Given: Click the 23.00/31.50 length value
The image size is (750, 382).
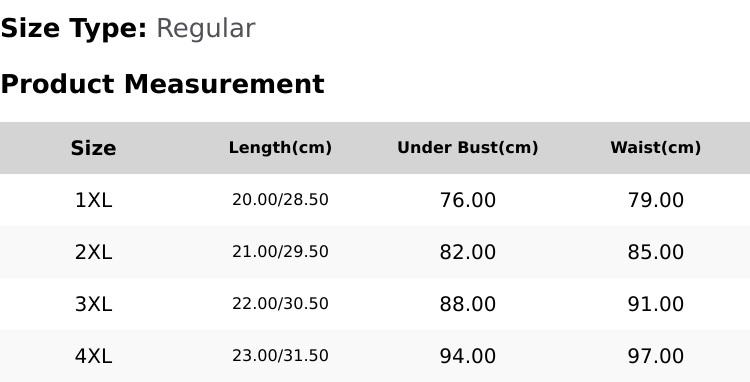Looking at the screenshot, I should (280, 356).
